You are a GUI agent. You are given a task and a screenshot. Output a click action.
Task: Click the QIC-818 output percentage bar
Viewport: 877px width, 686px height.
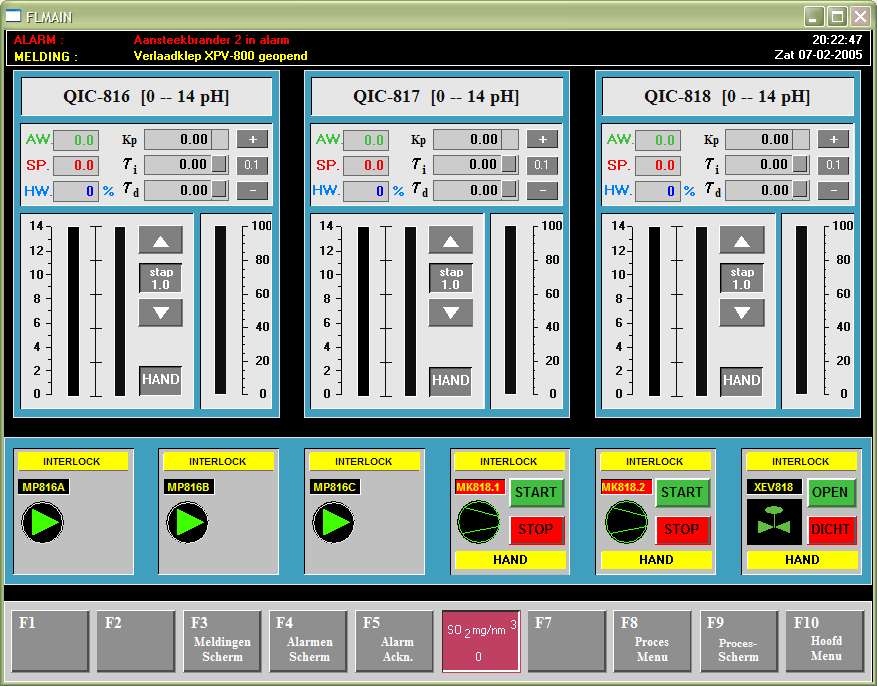[x=800, y=310]
